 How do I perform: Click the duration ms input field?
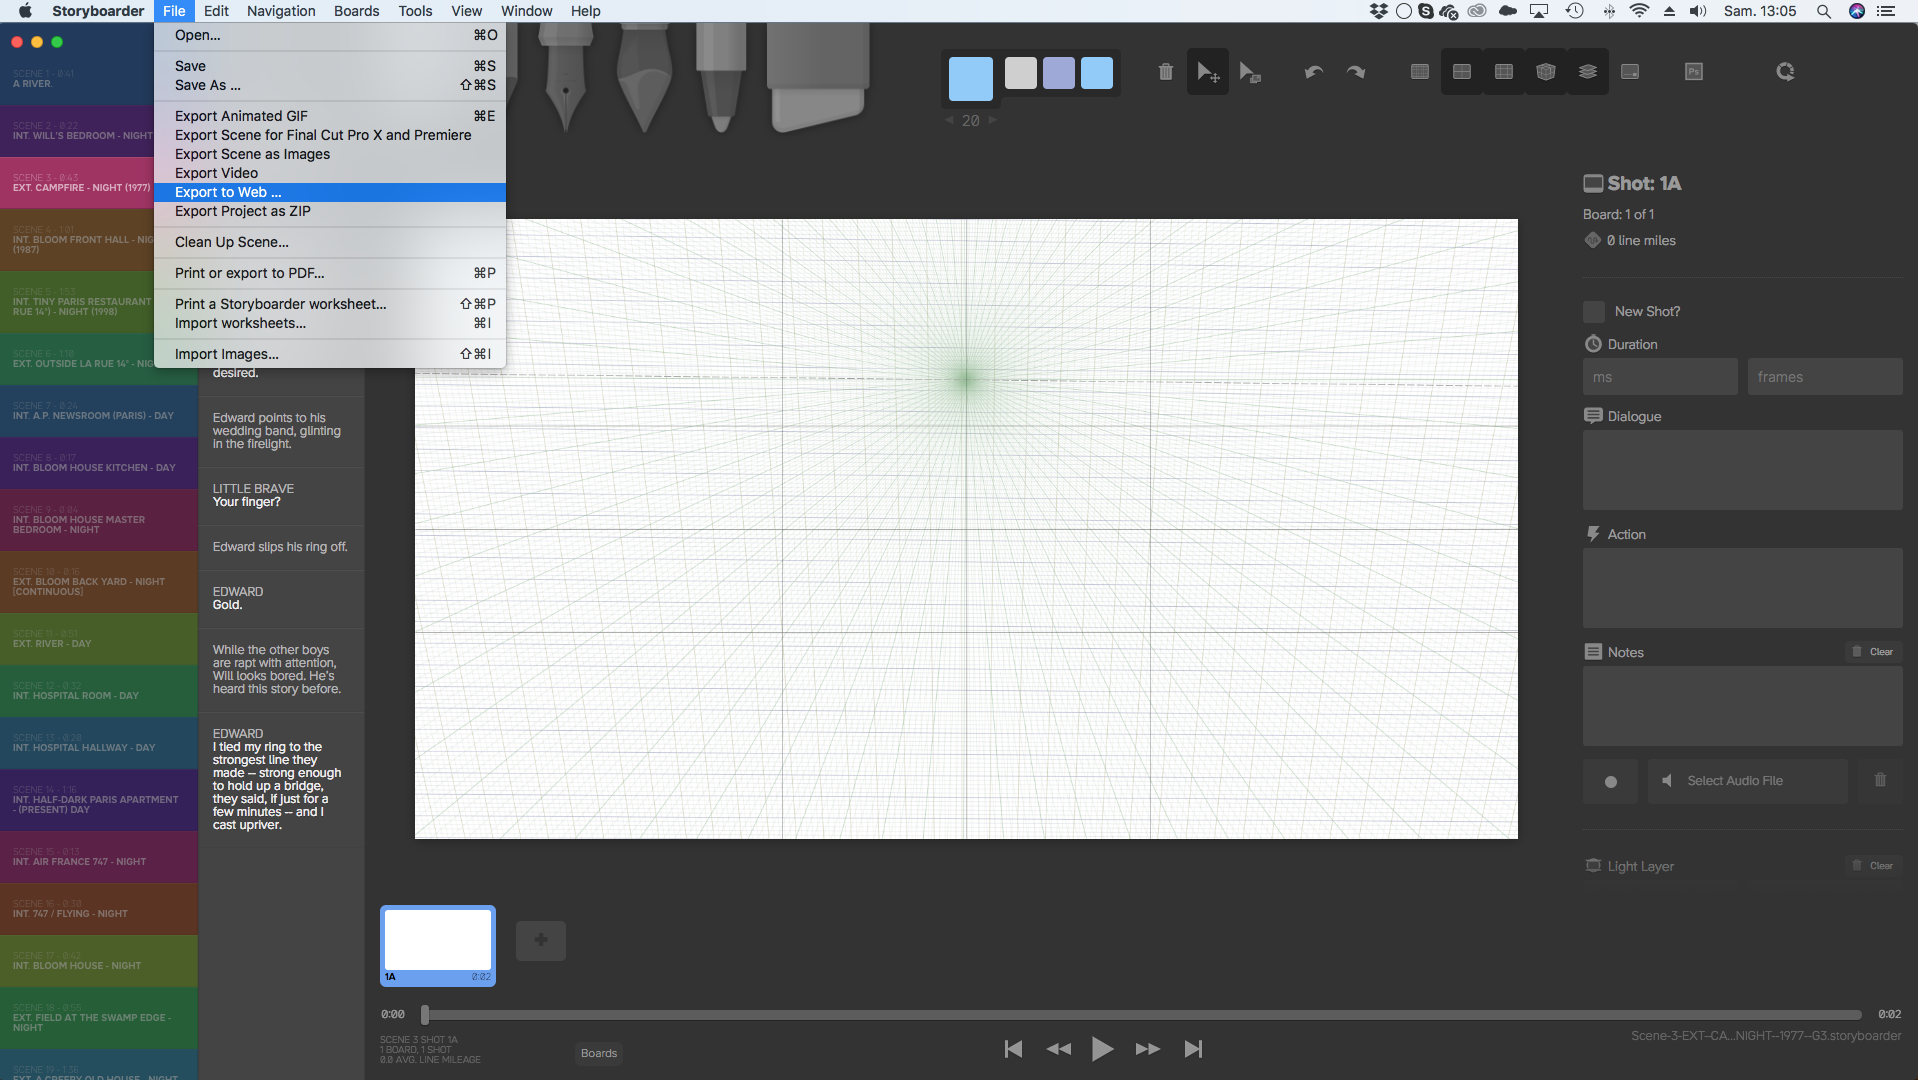(1660, 377)
